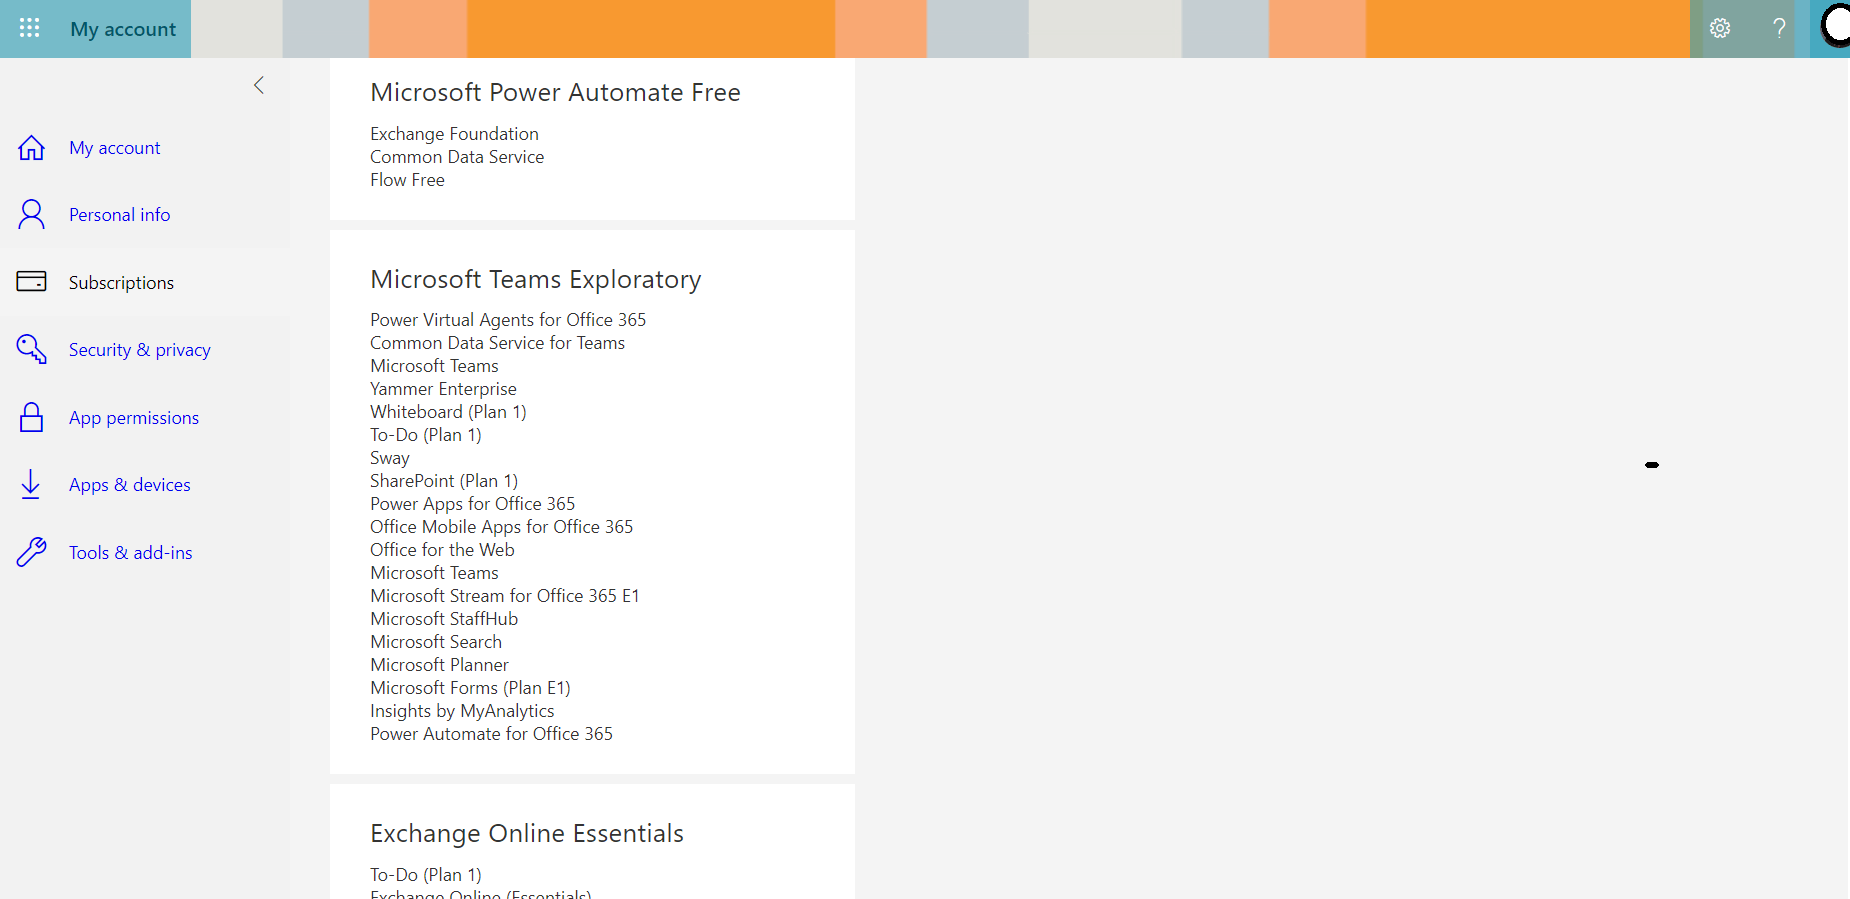
Task: Click Microsoft Forms (Plan E1) entry
Action: pos(470,688)
